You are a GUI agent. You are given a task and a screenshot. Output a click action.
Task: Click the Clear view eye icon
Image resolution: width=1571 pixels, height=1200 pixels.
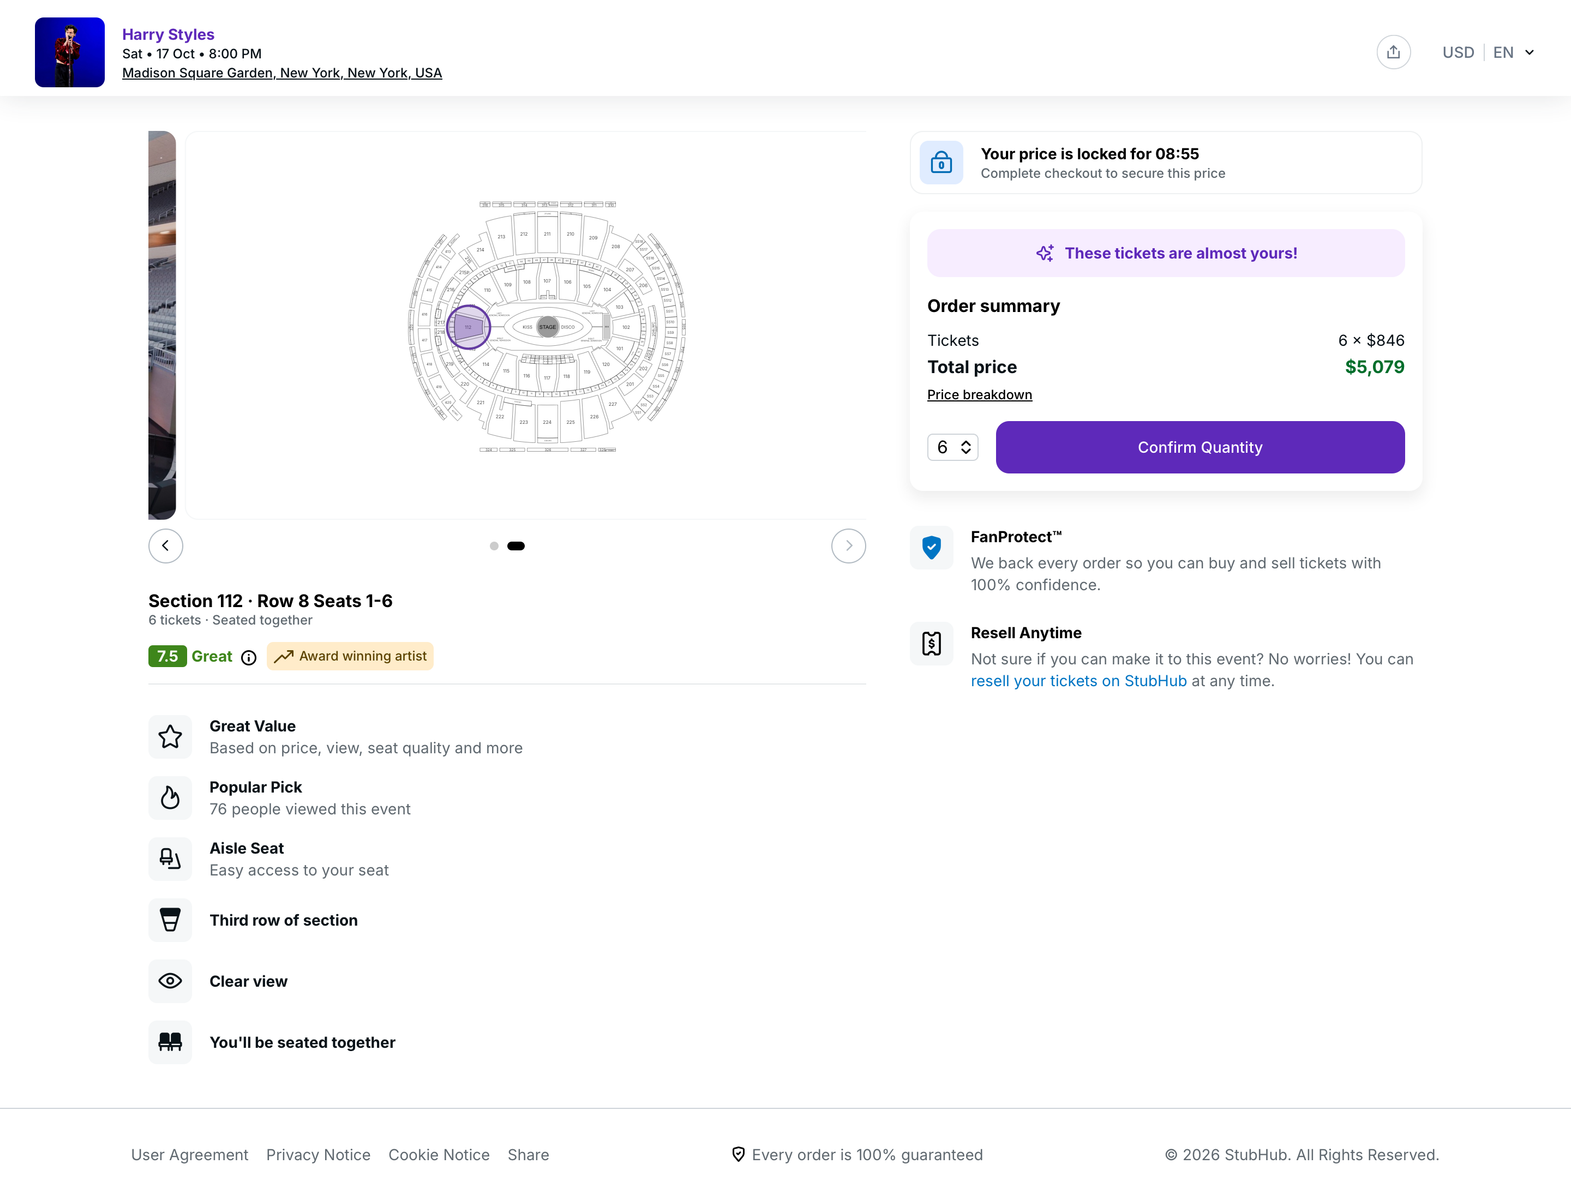pos(170,981)
